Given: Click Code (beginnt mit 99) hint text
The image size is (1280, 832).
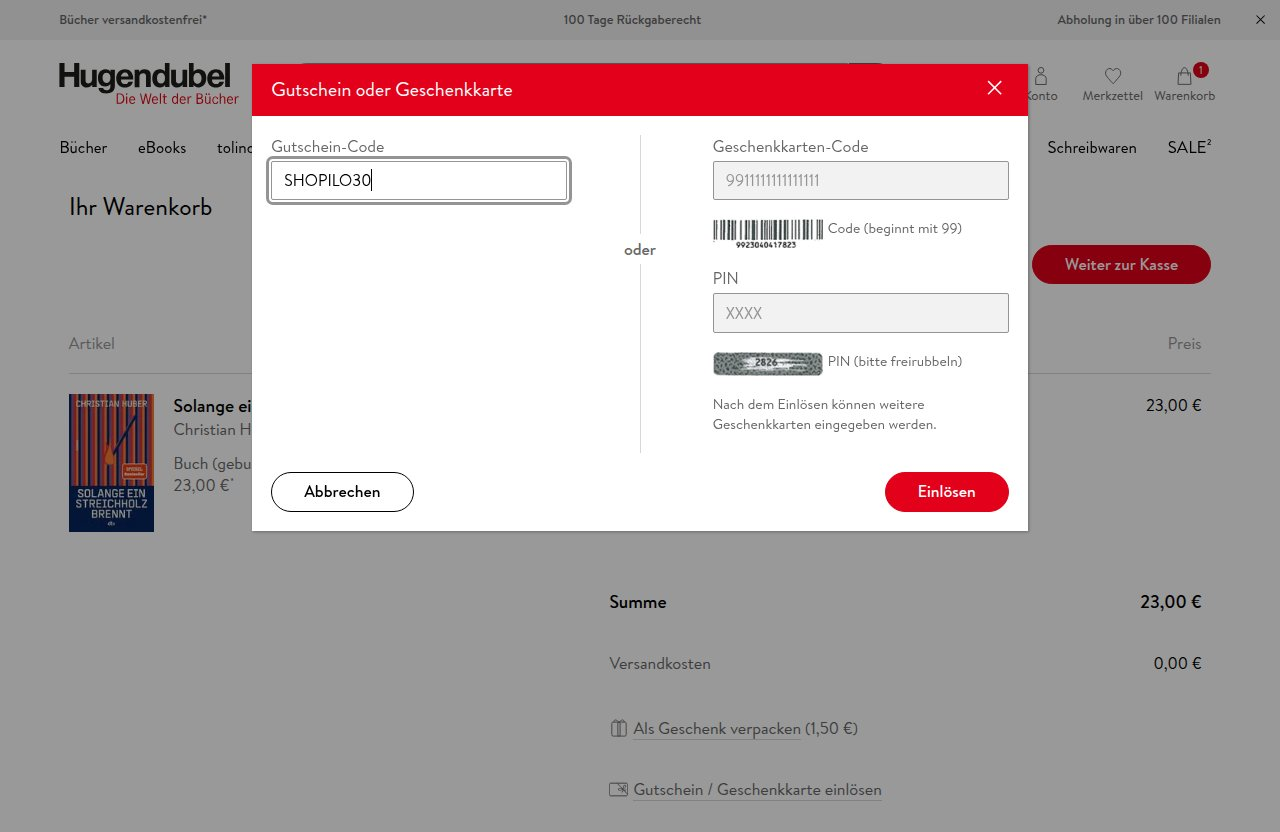Looking at the screenshot, I should pyautogui.click(x=895, y=229).
